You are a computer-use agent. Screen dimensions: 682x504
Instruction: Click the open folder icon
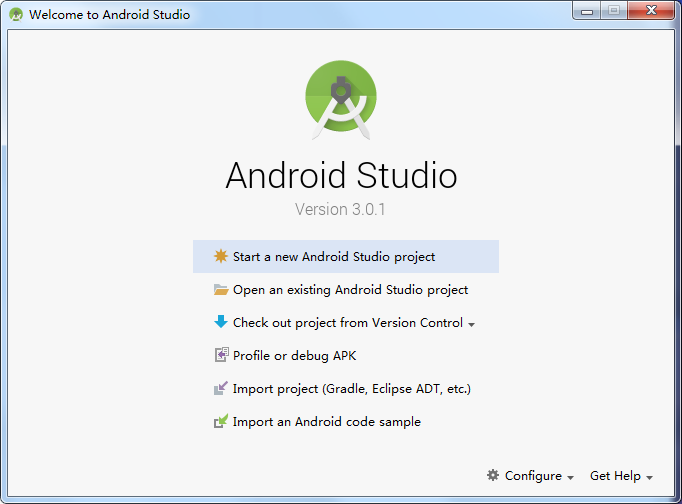(221, 290)
